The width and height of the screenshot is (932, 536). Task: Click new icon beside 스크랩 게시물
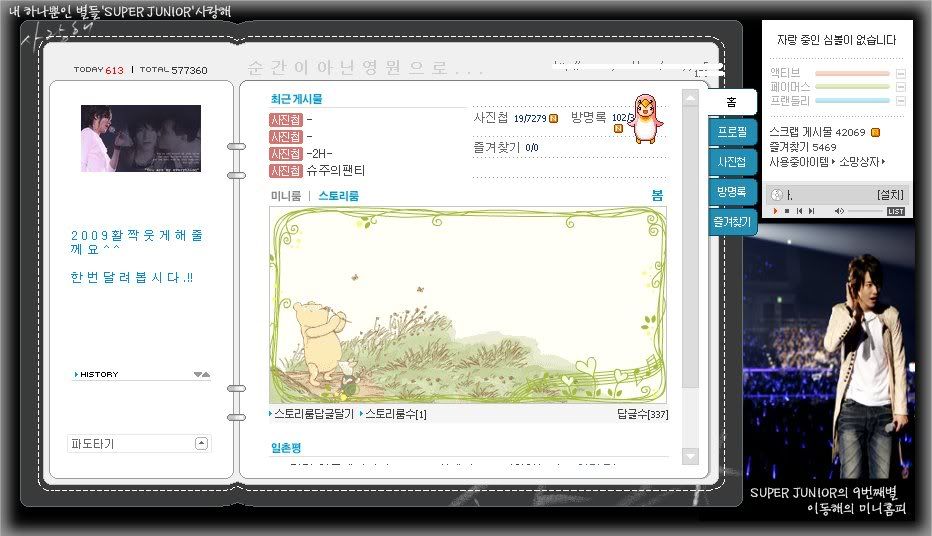click(x=875, y=133)
